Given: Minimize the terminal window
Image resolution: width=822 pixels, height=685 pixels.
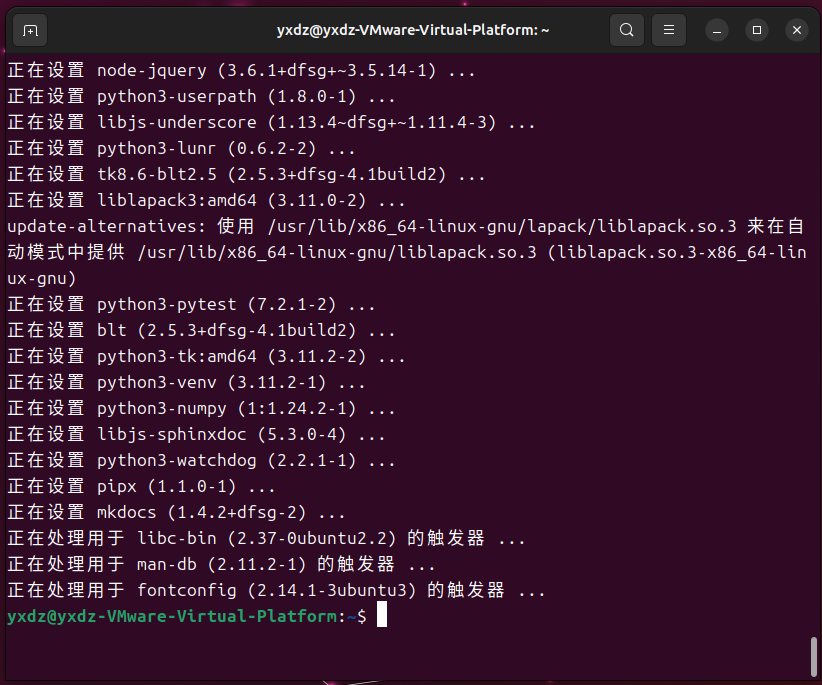Looking at the screenshot, I should pos(717,30).
